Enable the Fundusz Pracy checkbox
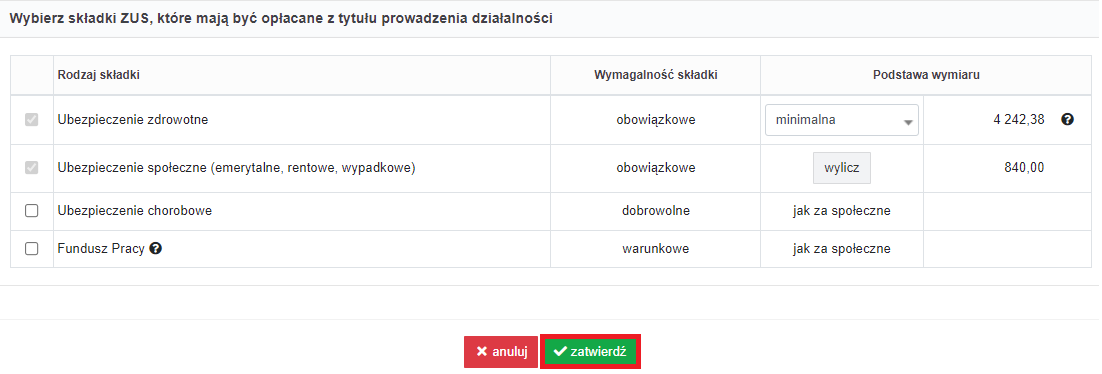The height and width of the screenshot is (374, 1102). (x=32, y=249)
